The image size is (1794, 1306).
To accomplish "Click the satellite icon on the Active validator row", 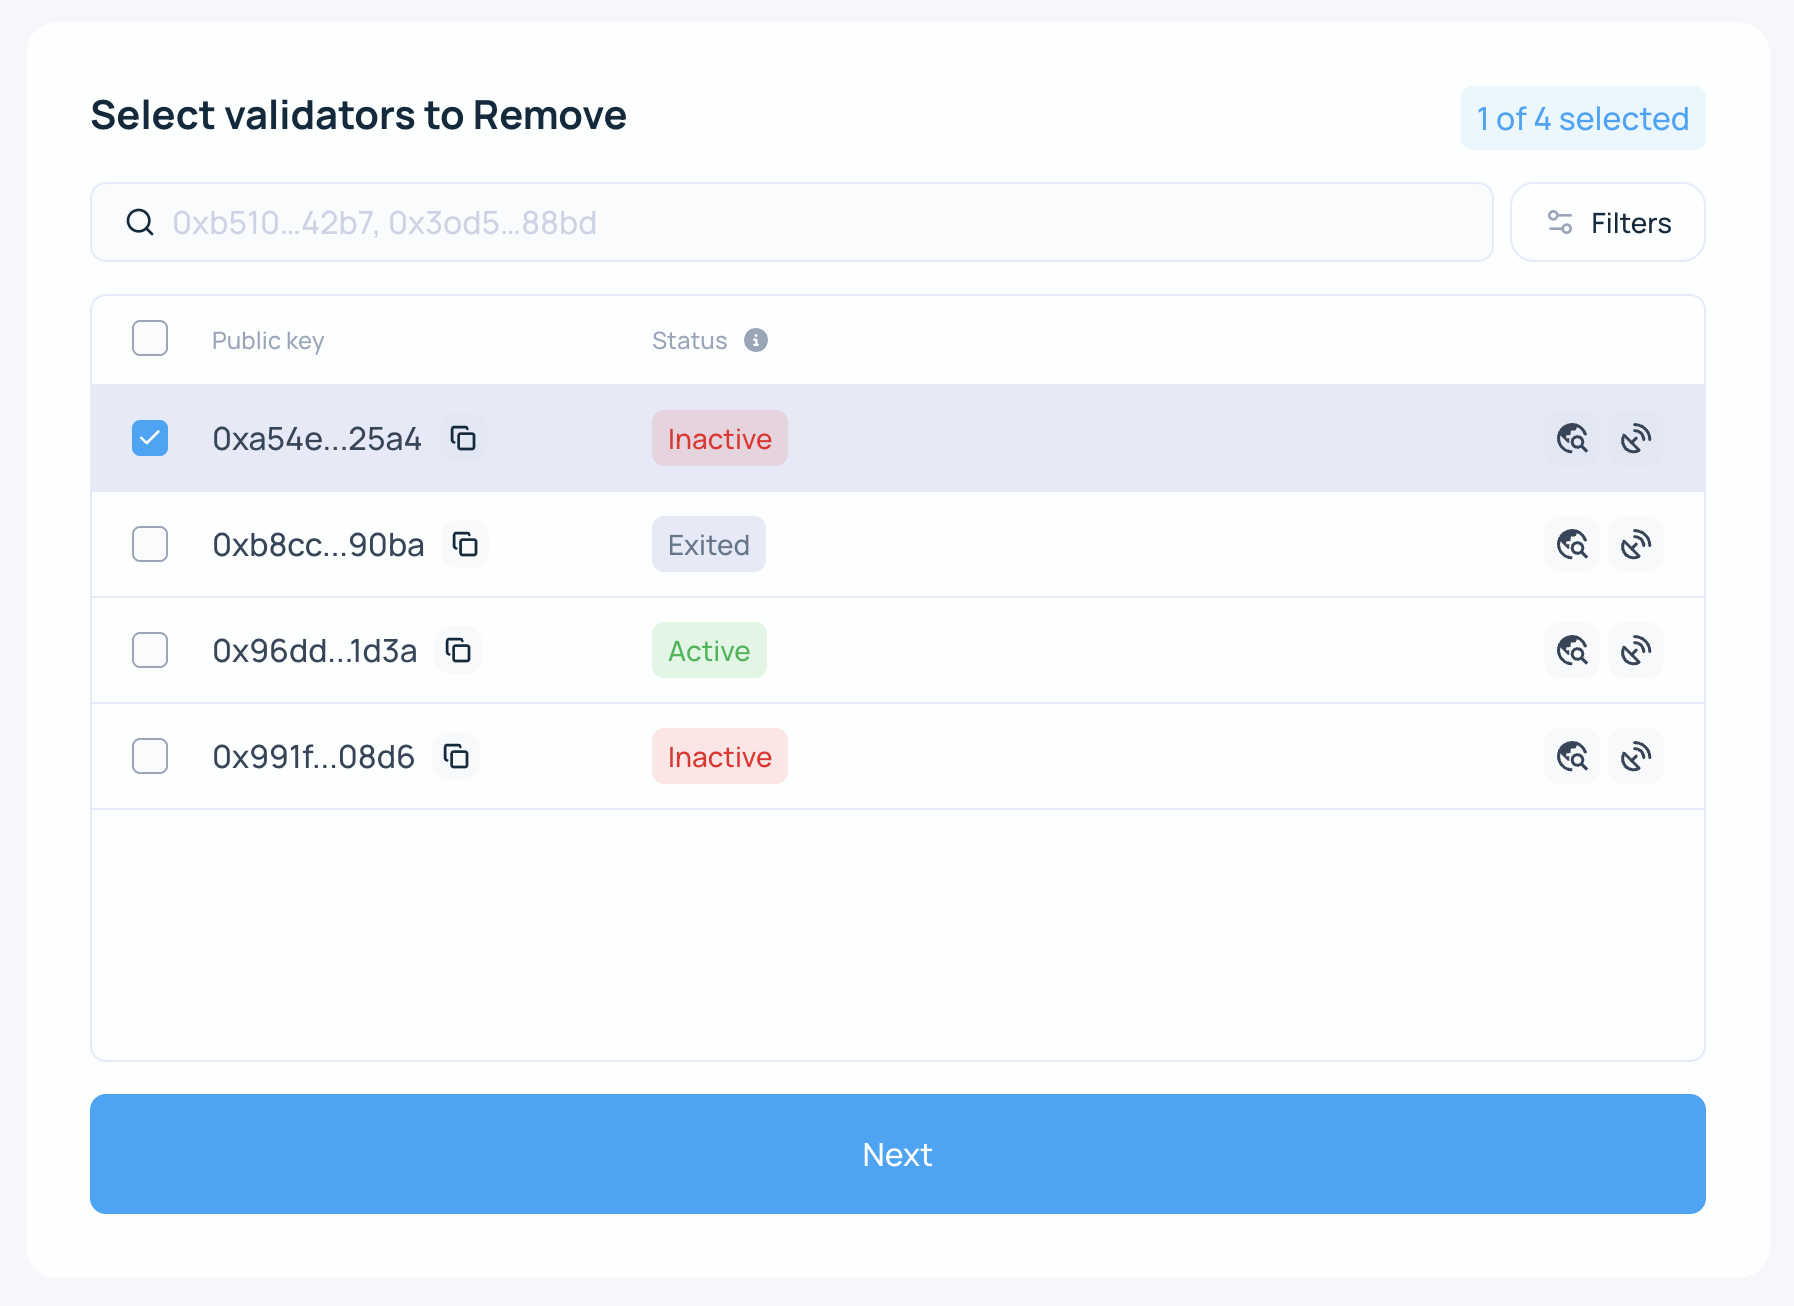I will pos(1637,650).
